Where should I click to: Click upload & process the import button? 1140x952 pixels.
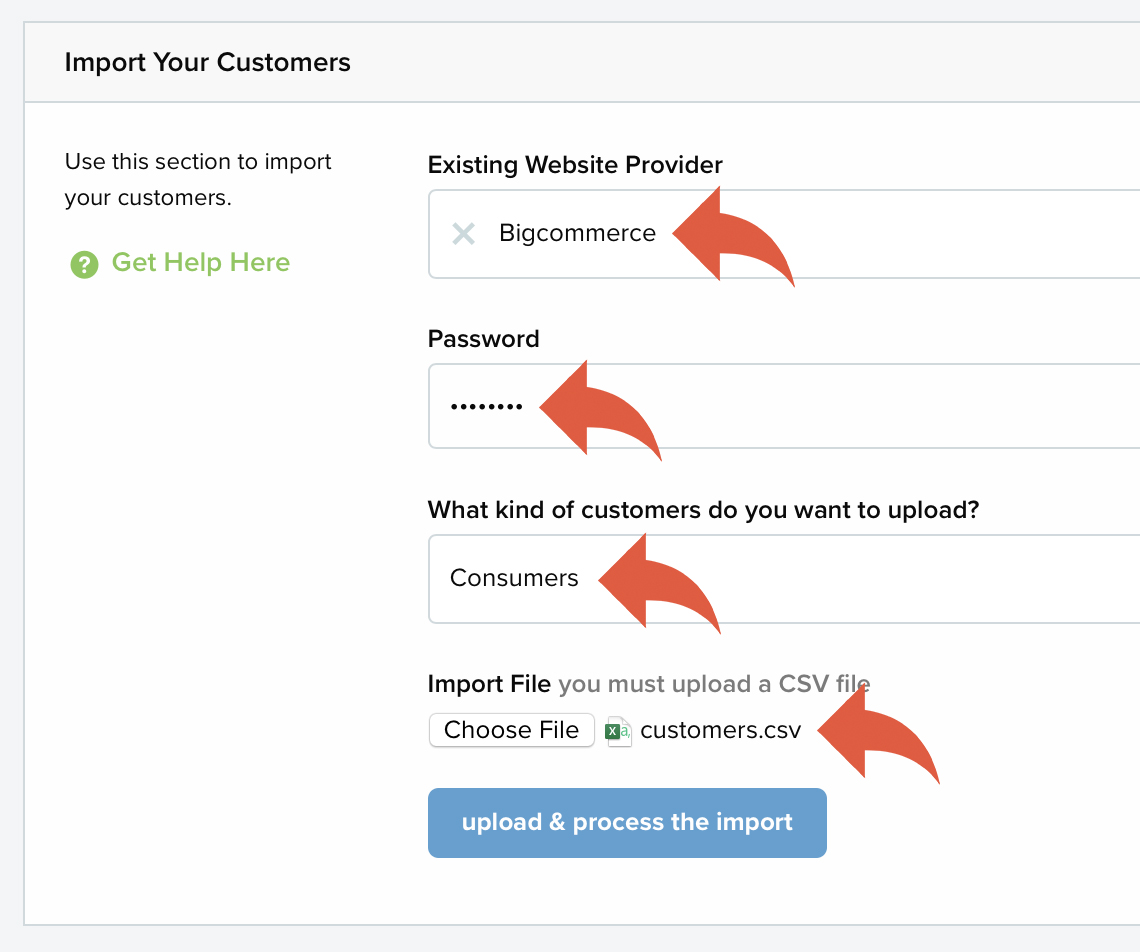(x=627, y=823)
